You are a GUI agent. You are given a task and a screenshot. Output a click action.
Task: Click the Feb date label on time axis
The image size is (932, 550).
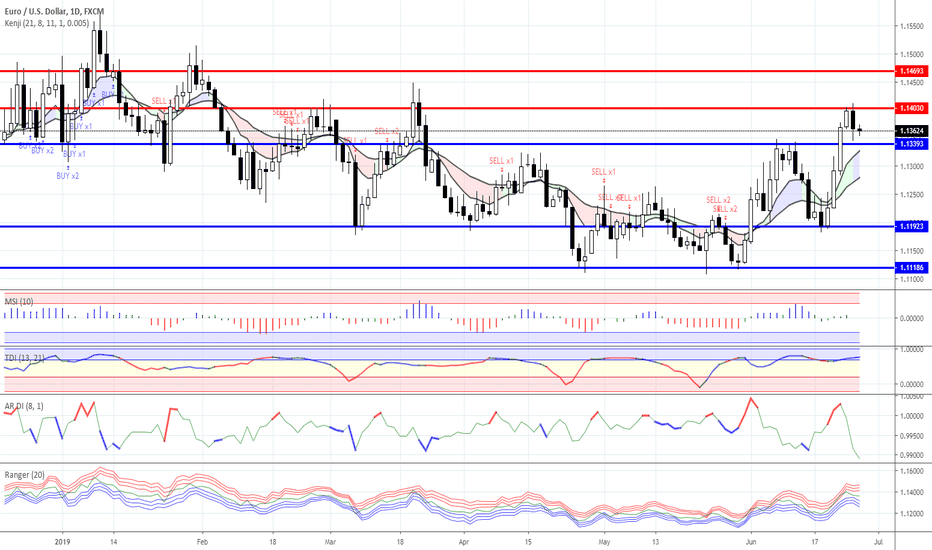[x=202, y=542]
